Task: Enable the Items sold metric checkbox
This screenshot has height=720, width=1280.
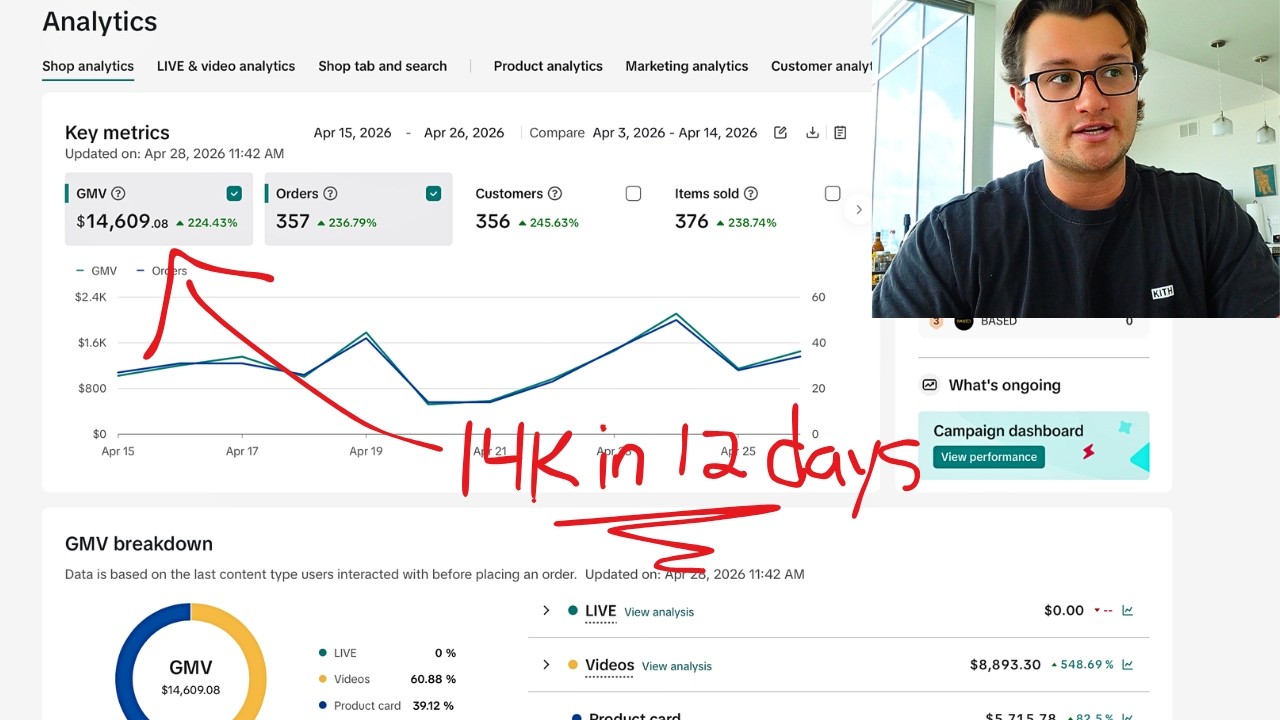Action: [832, 194]
